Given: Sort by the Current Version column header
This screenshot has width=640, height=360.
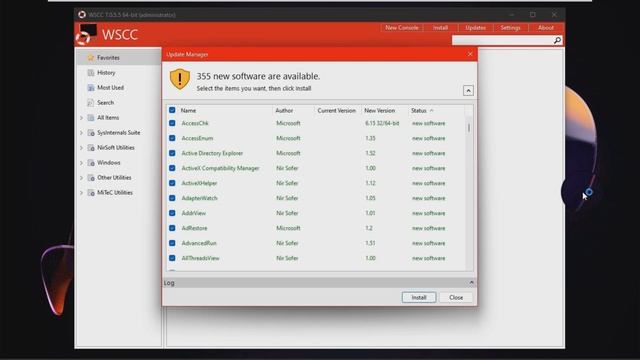Looking at the screenshot, I should click(x=336, y=111).
